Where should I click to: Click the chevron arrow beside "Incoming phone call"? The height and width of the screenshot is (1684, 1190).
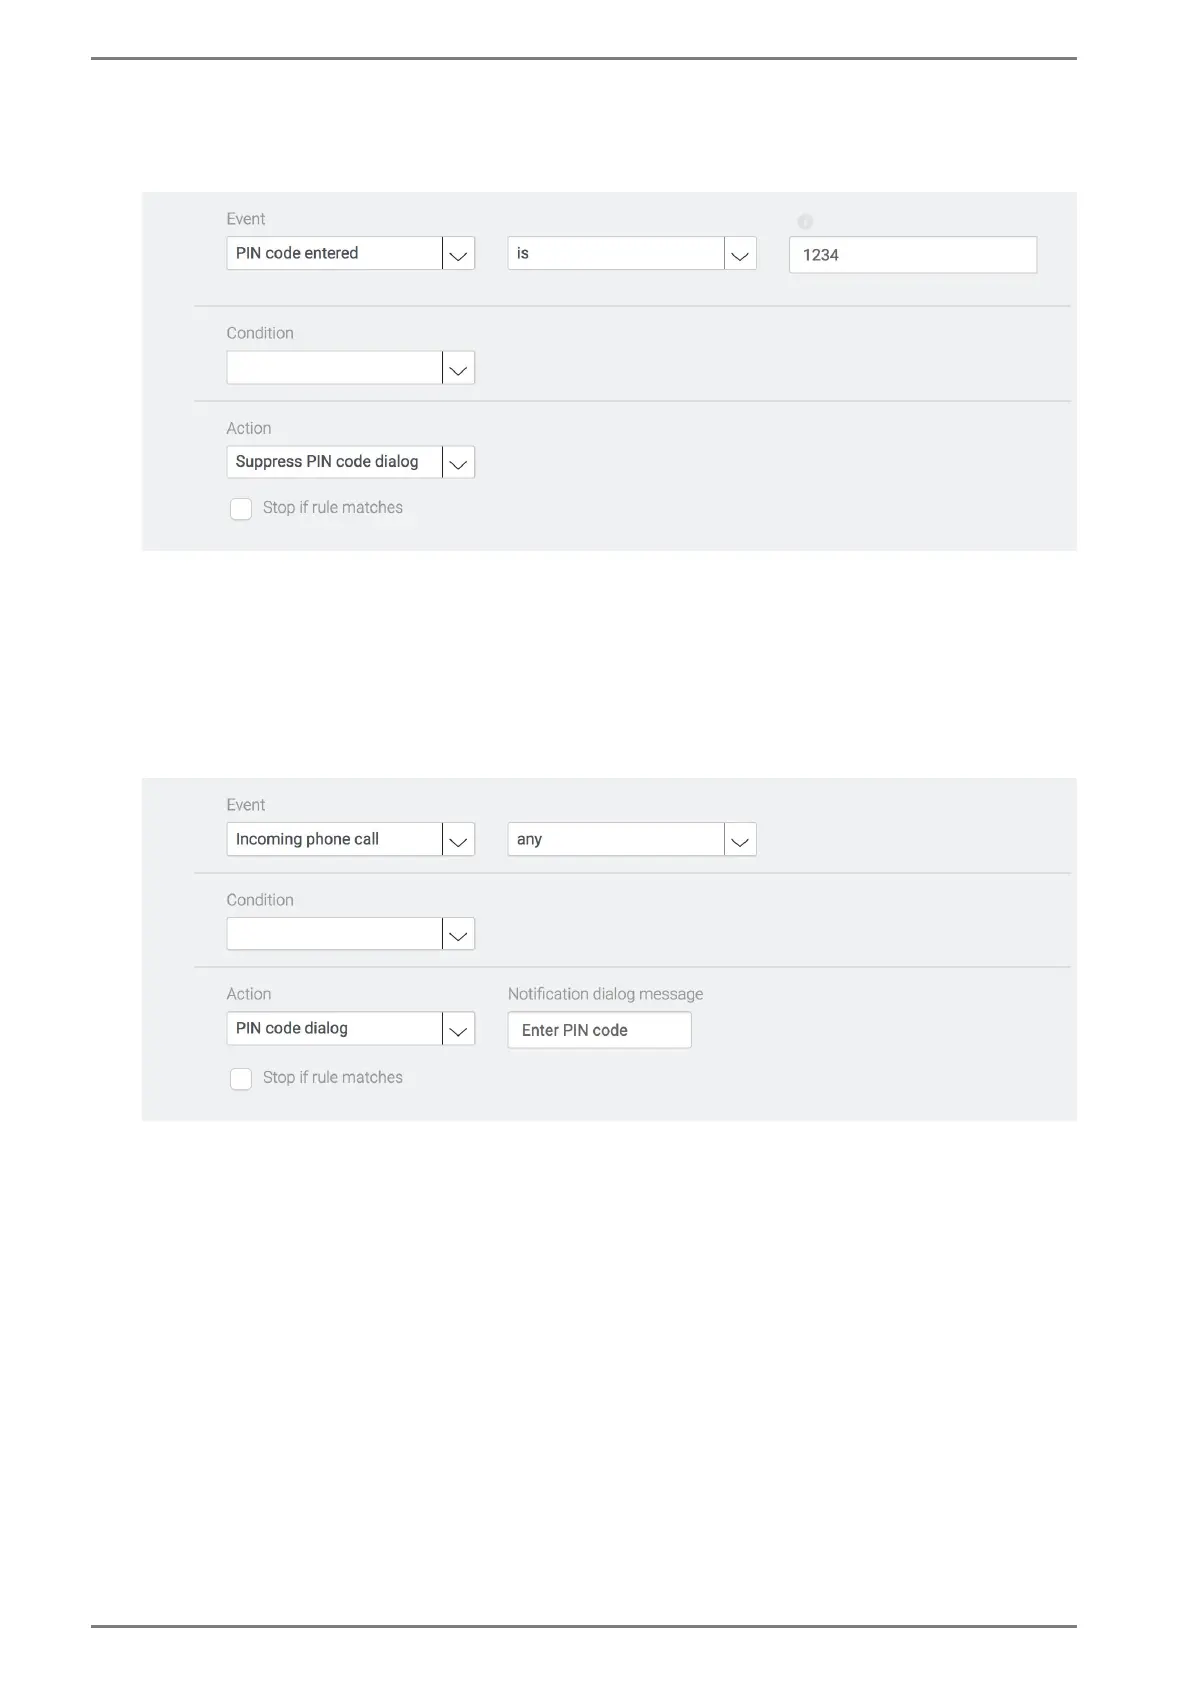[458, 840]
